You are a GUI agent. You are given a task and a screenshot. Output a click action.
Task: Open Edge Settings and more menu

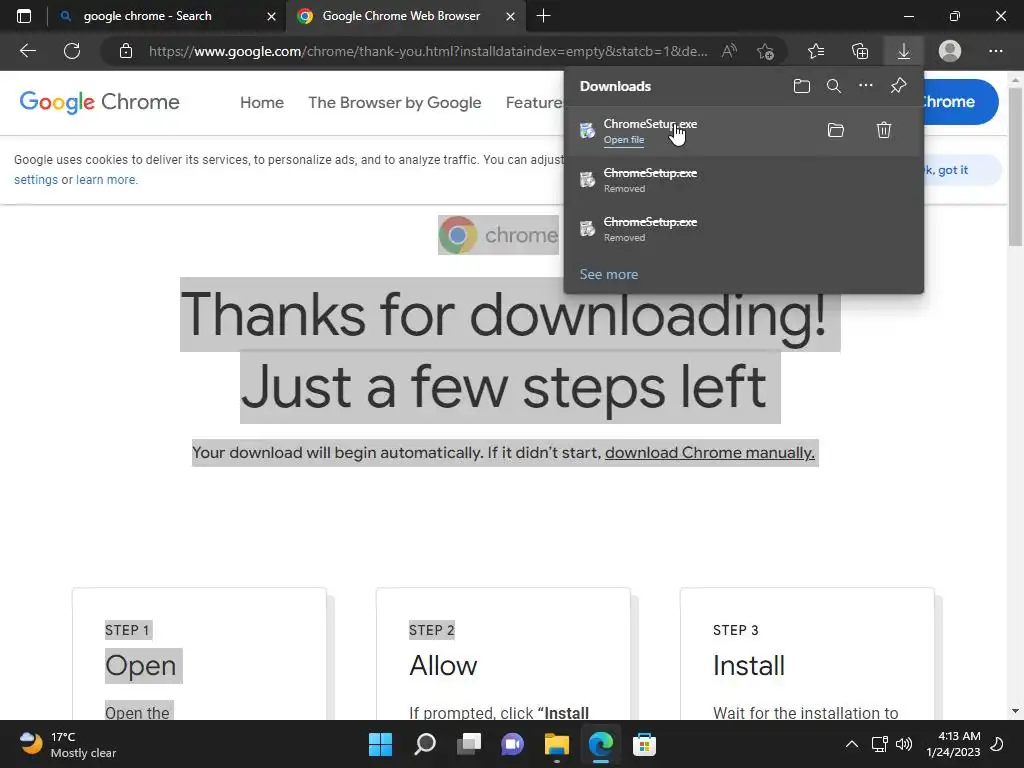coord(995,51)
